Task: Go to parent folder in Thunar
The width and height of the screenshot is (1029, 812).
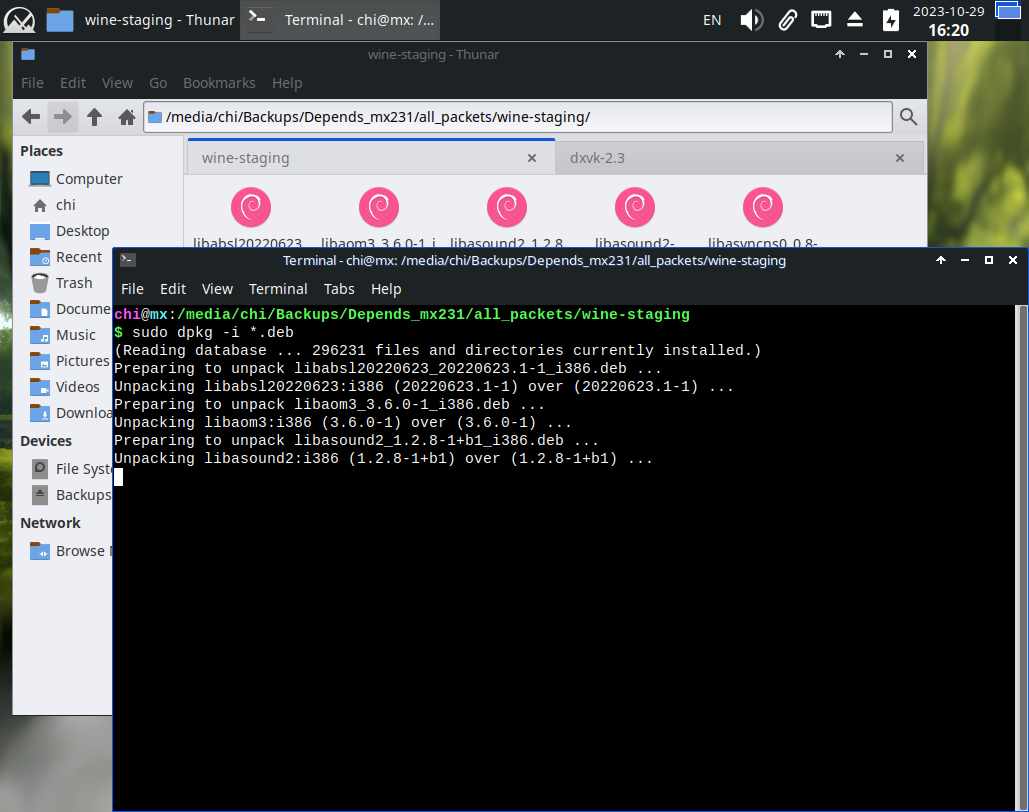Action: point(94,117)
